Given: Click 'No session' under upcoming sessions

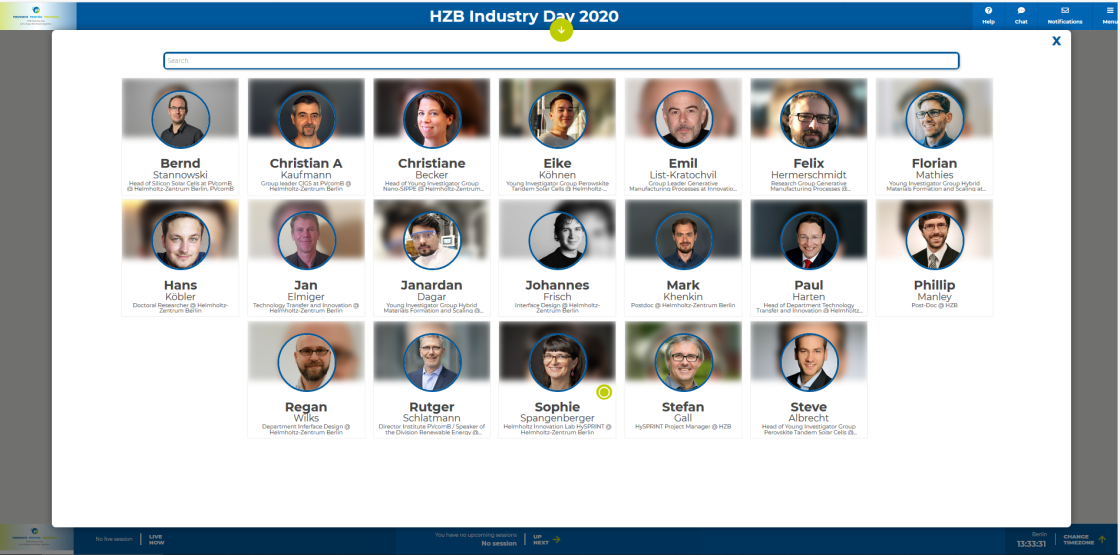Looking at the screenshot, I should (499, 544).
